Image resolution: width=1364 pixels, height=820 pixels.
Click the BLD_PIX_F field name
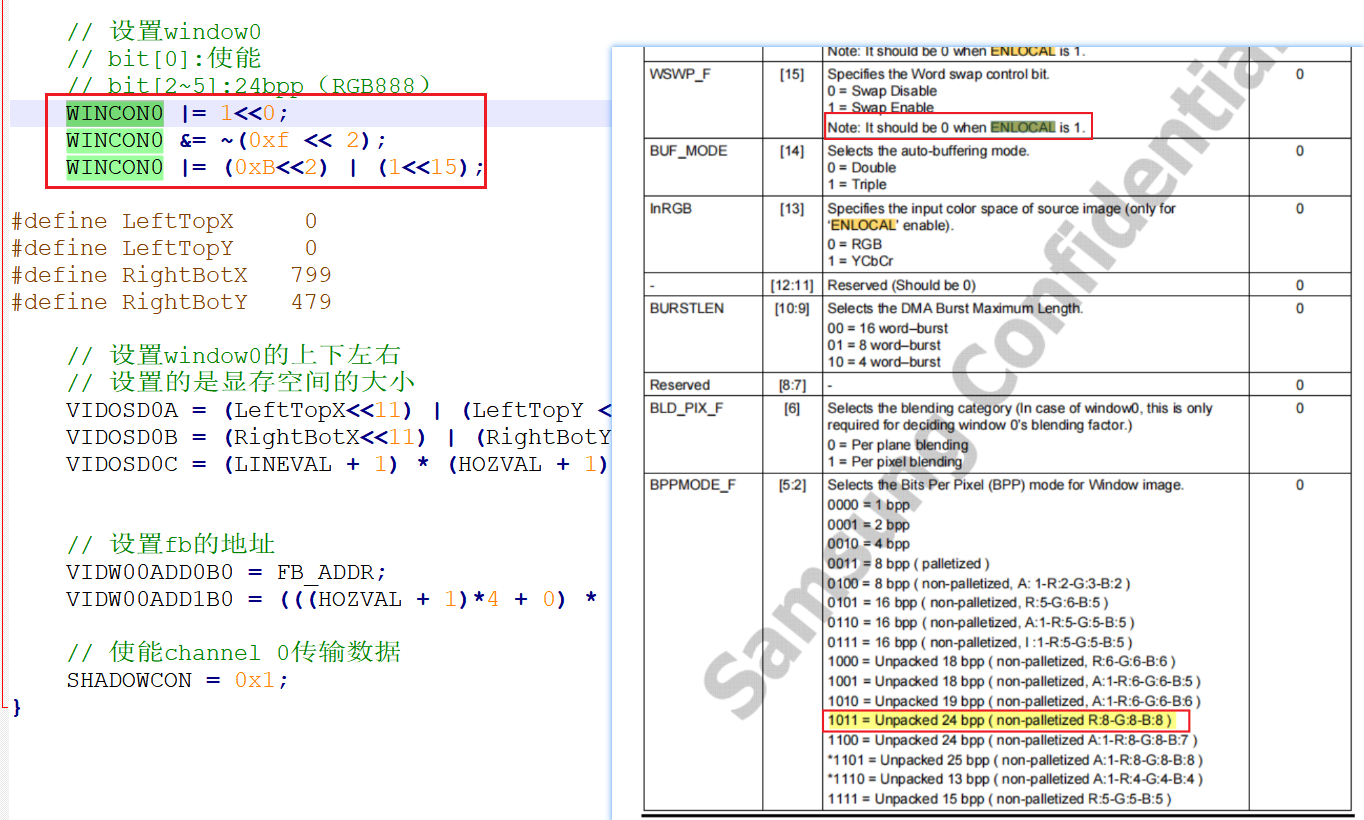click(686, 408)
